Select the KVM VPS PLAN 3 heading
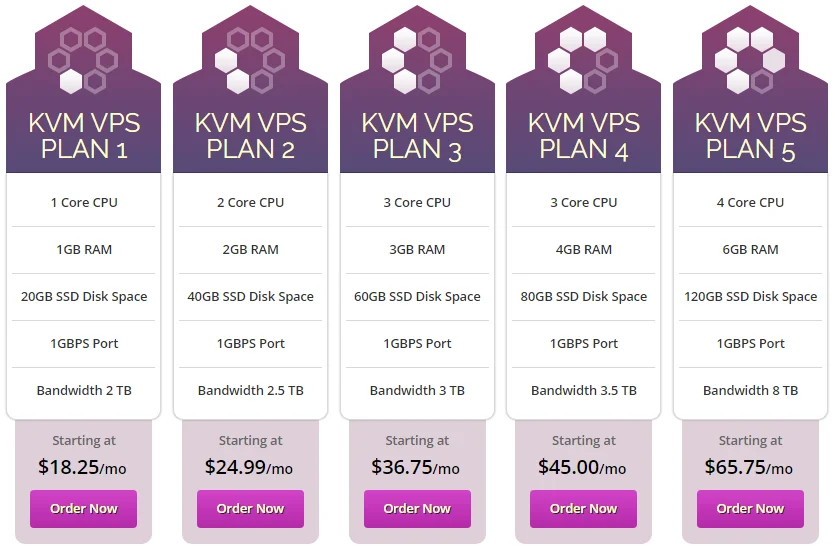 point(417,136)
